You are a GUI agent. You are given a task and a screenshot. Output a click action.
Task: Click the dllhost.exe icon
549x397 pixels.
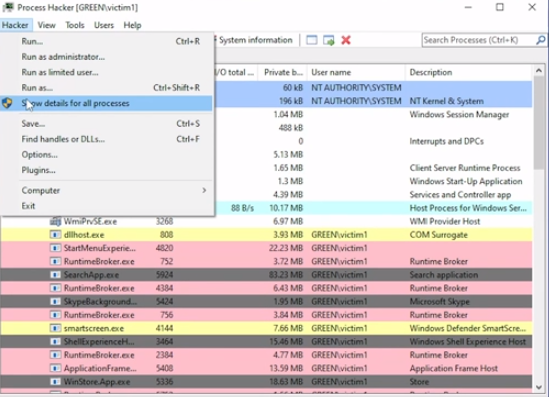point(55,235)
